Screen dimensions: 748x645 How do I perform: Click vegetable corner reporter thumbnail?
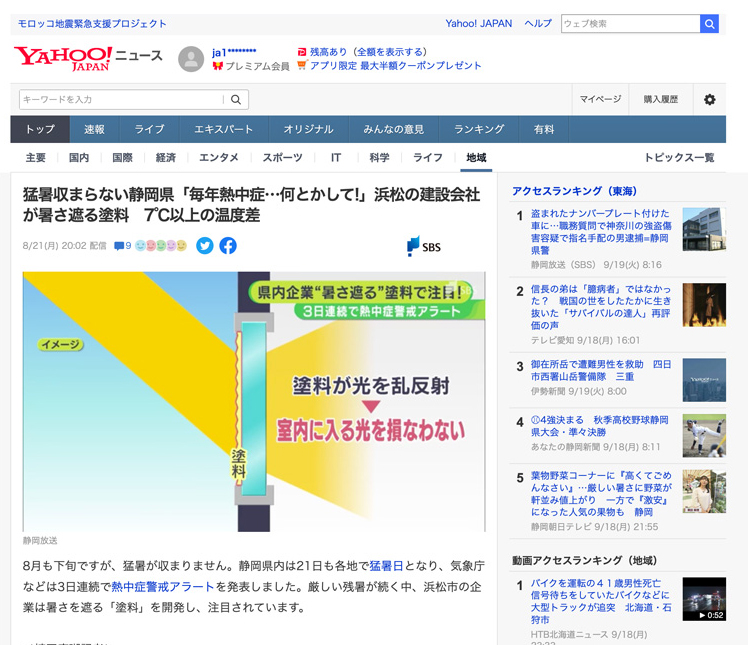pos(704,491)
